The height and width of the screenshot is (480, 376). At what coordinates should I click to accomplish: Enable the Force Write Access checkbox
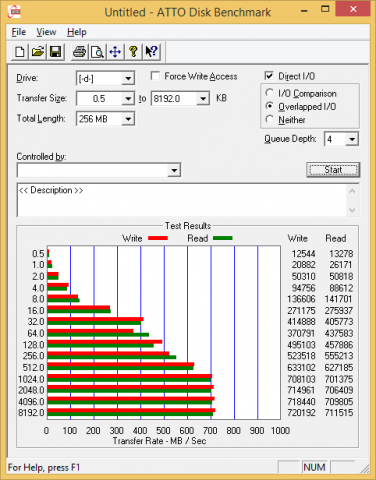155,76
